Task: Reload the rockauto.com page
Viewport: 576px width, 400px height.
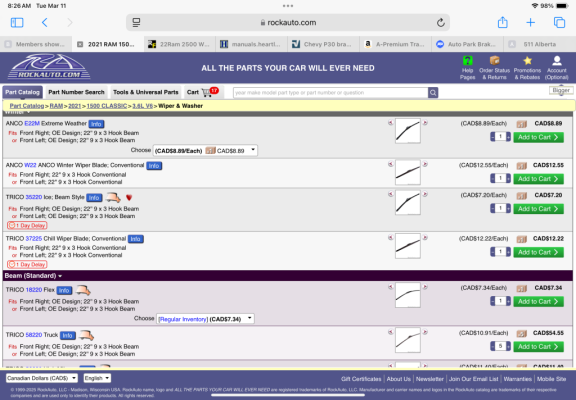Action: [440, 23]
